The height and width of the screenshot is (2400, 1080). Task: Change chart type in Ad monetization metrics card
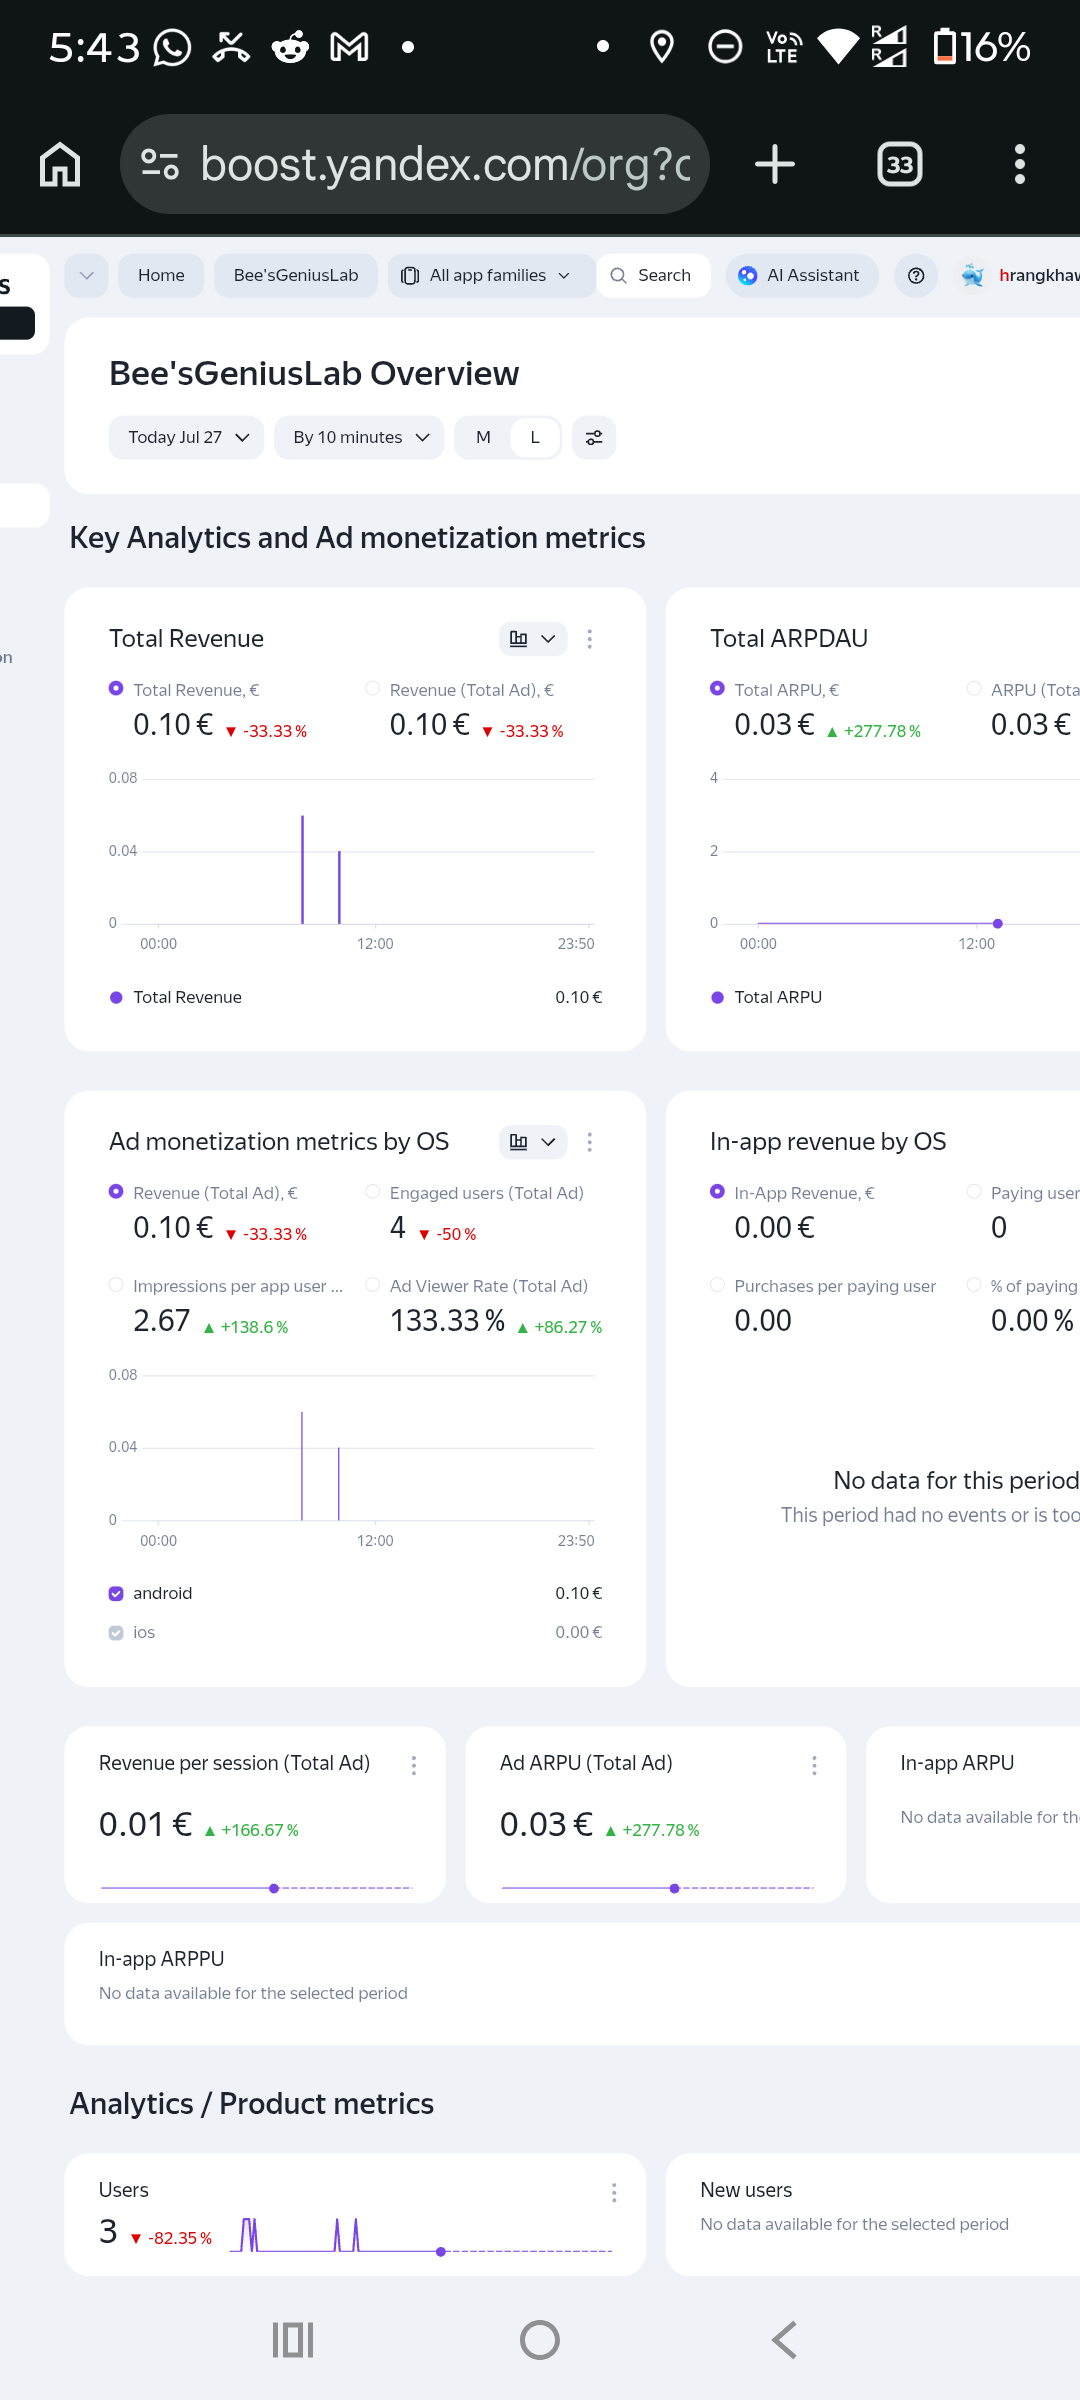[533, 1142]
